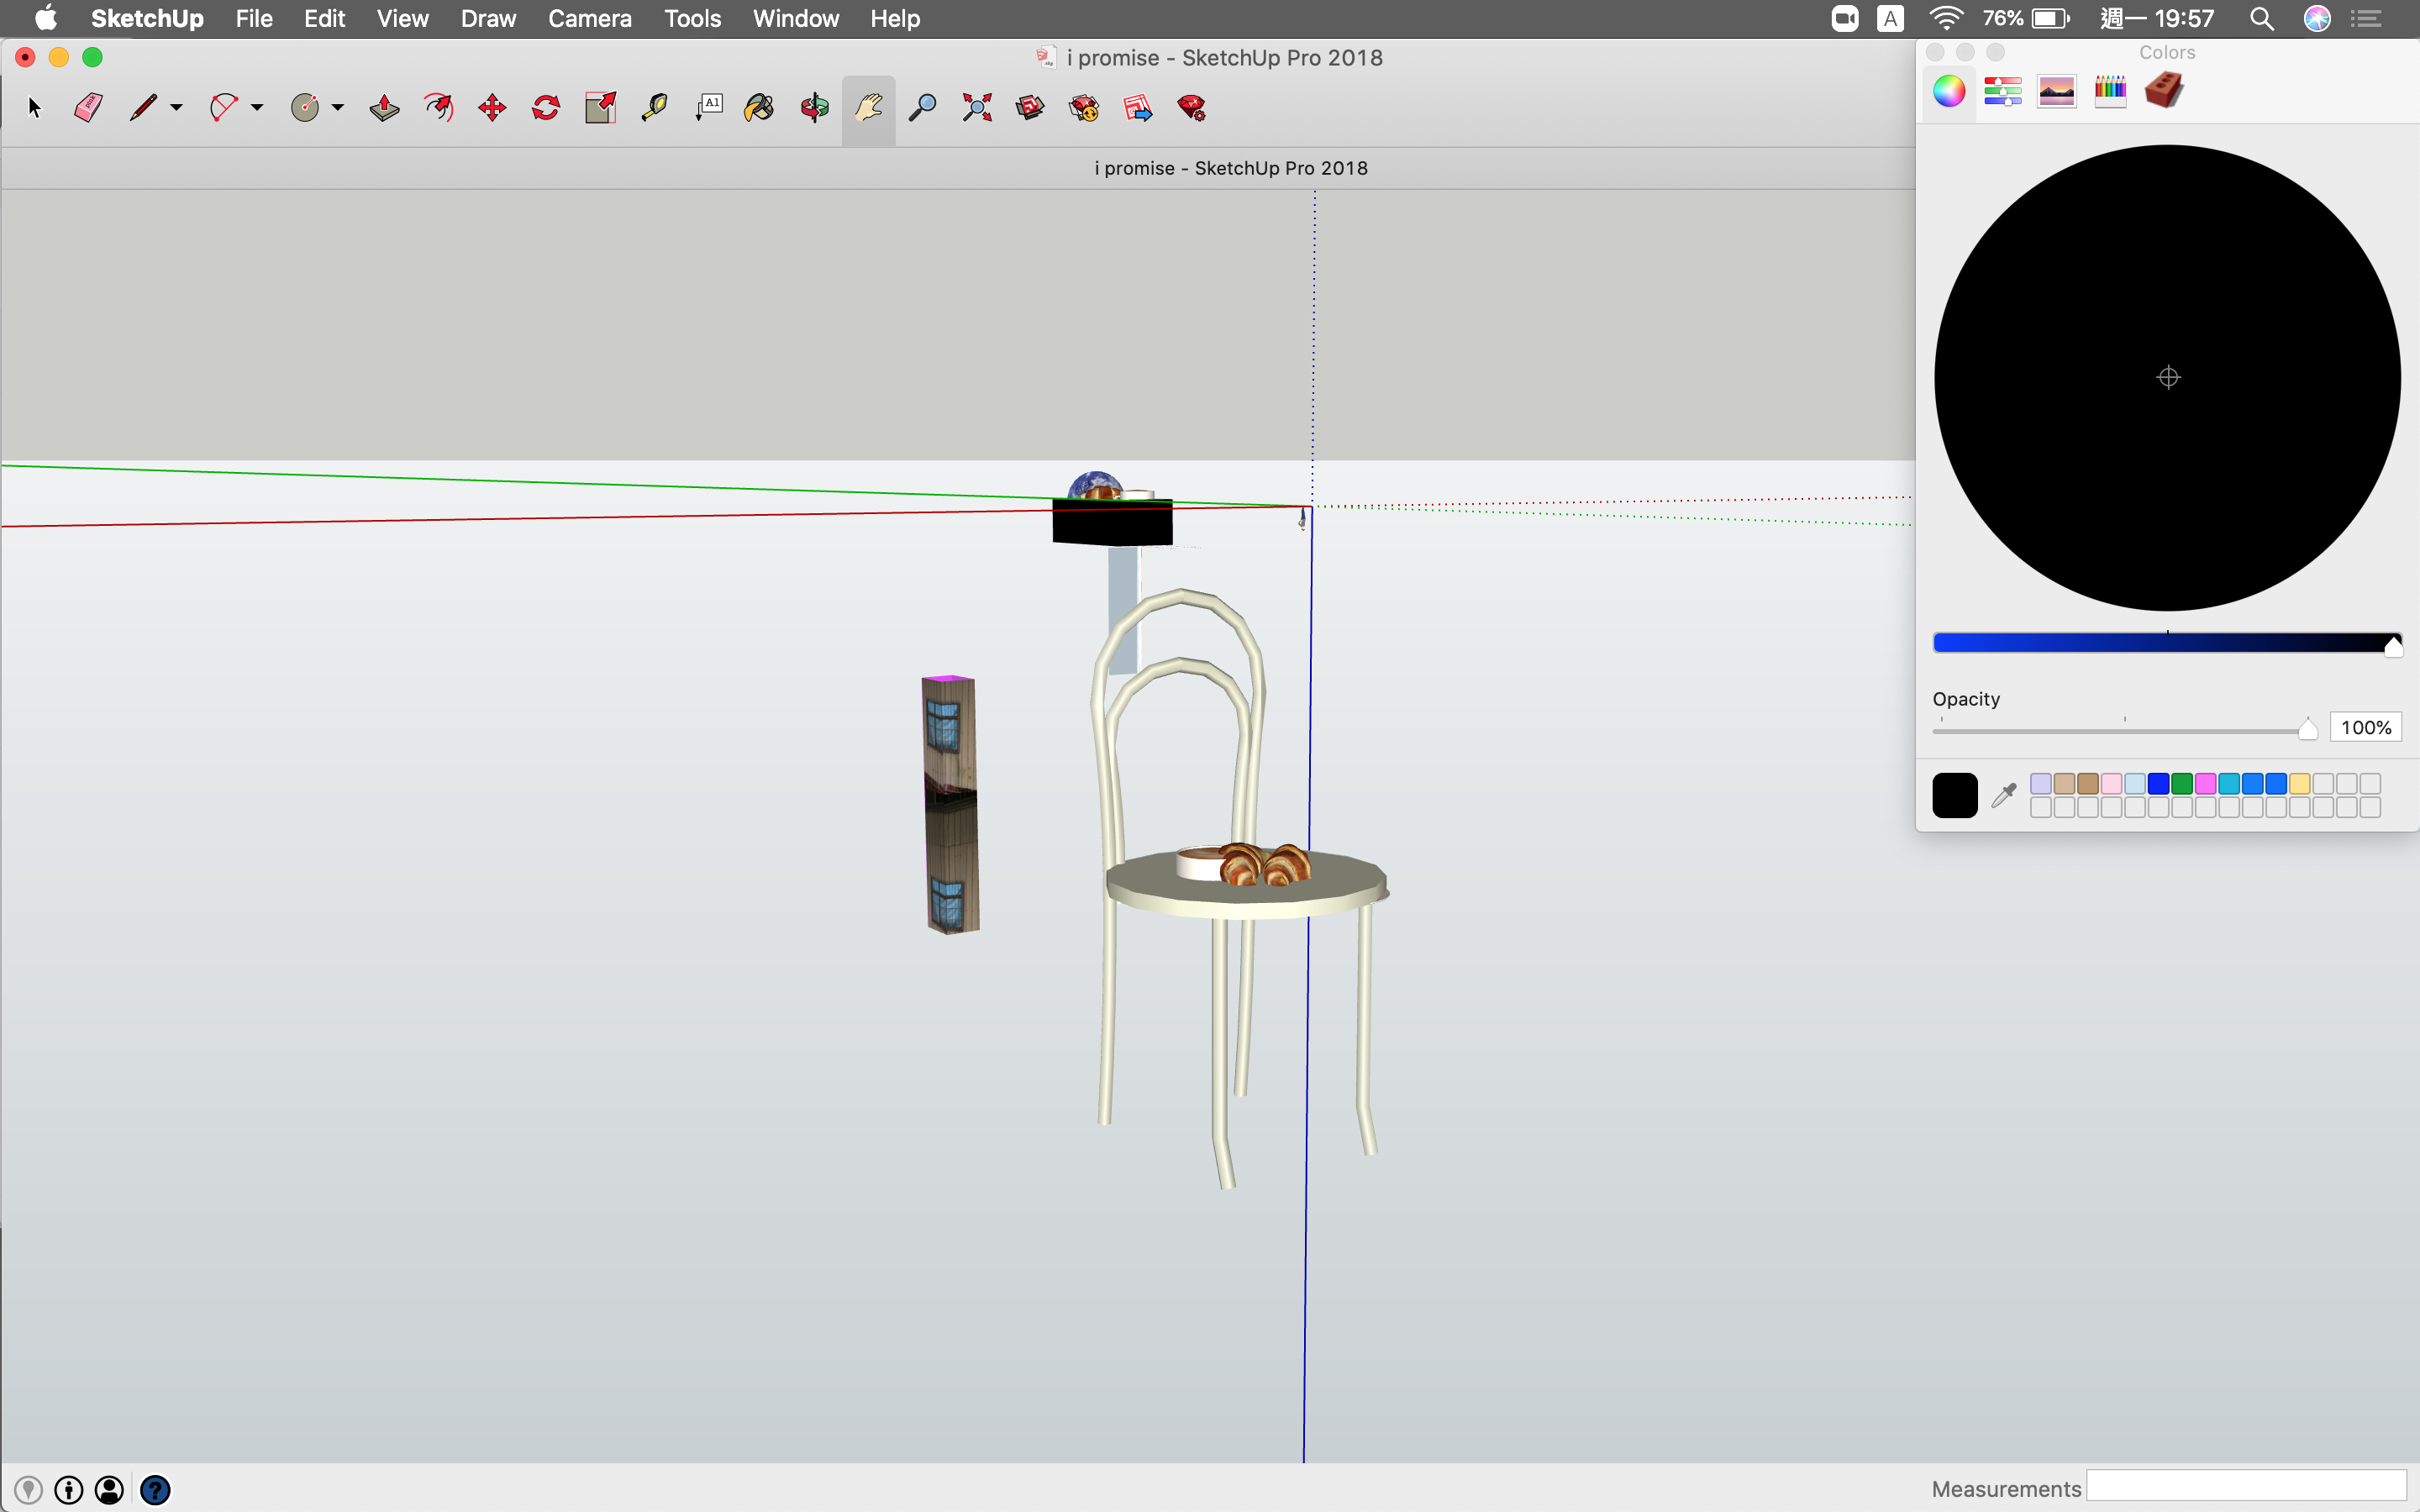Choose the Rotate tool
Screen dimensions: 2420x1512
pyautogui.click(x=546, y=108)
